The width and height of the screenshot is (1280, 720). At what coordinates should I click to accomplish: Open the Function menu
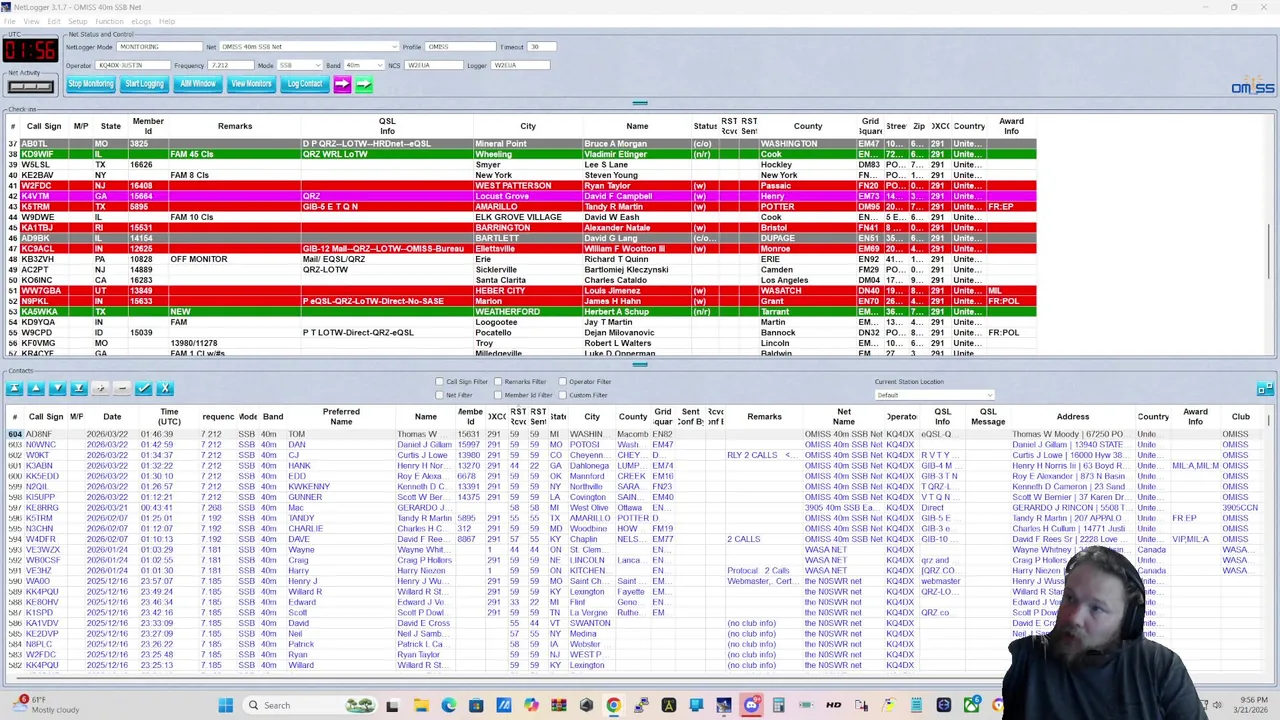[x=109, y=21]
